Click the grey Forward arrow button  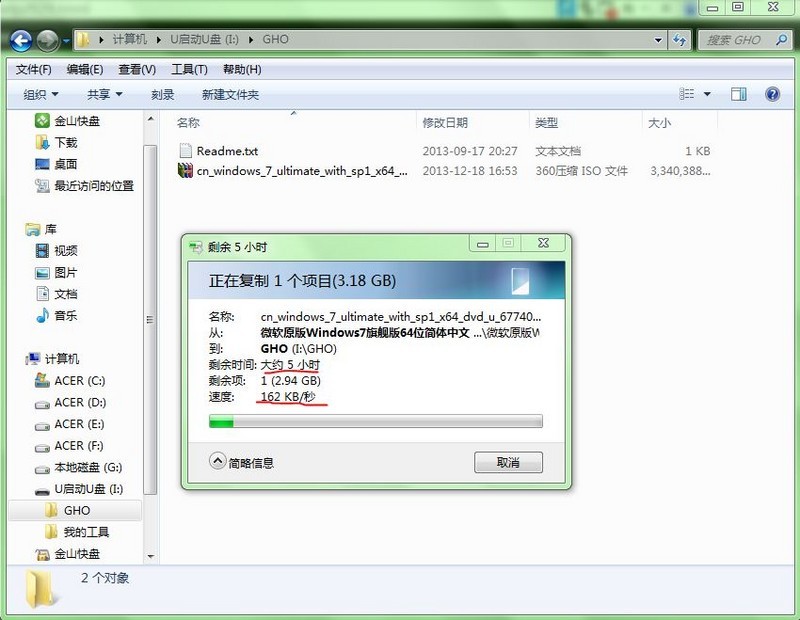tap(47, 41)
